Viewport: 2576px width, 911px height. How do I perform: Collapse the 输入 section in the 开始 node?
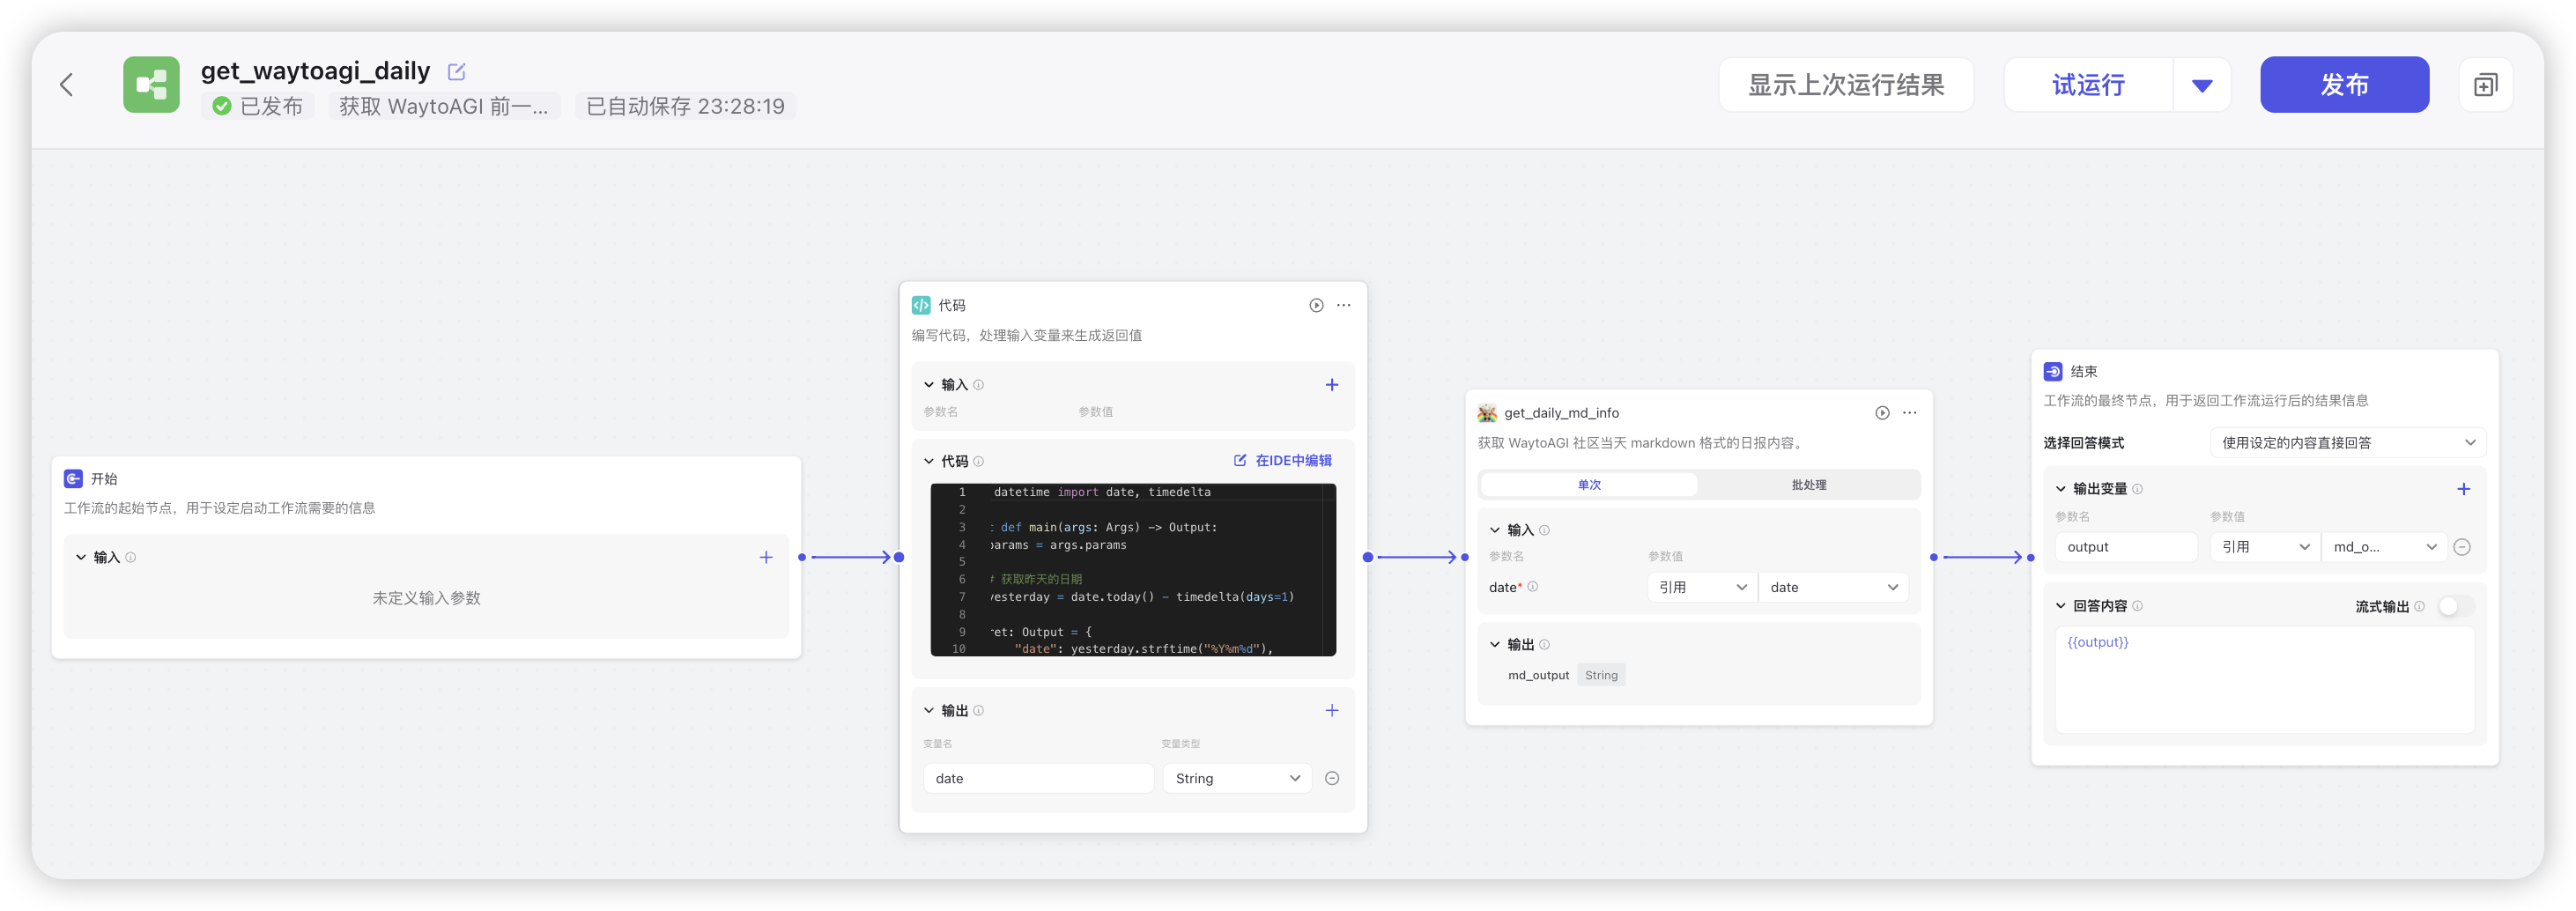81,557
